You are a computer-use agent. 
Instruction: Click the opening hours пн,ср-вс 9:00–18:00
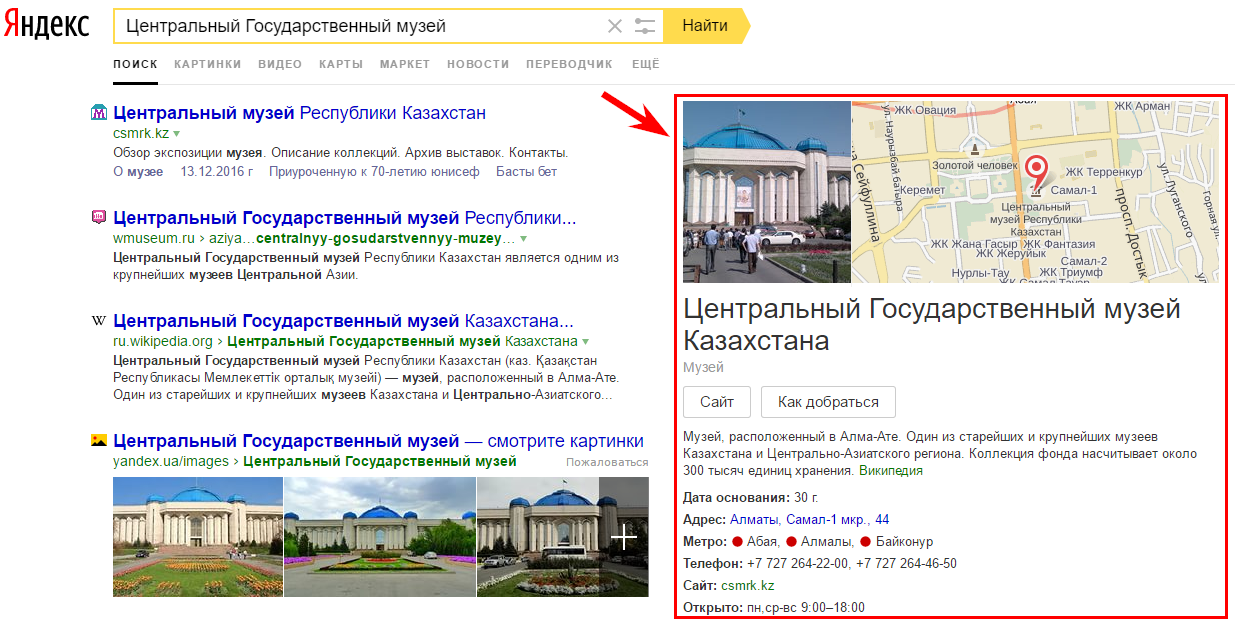[804, 608]
